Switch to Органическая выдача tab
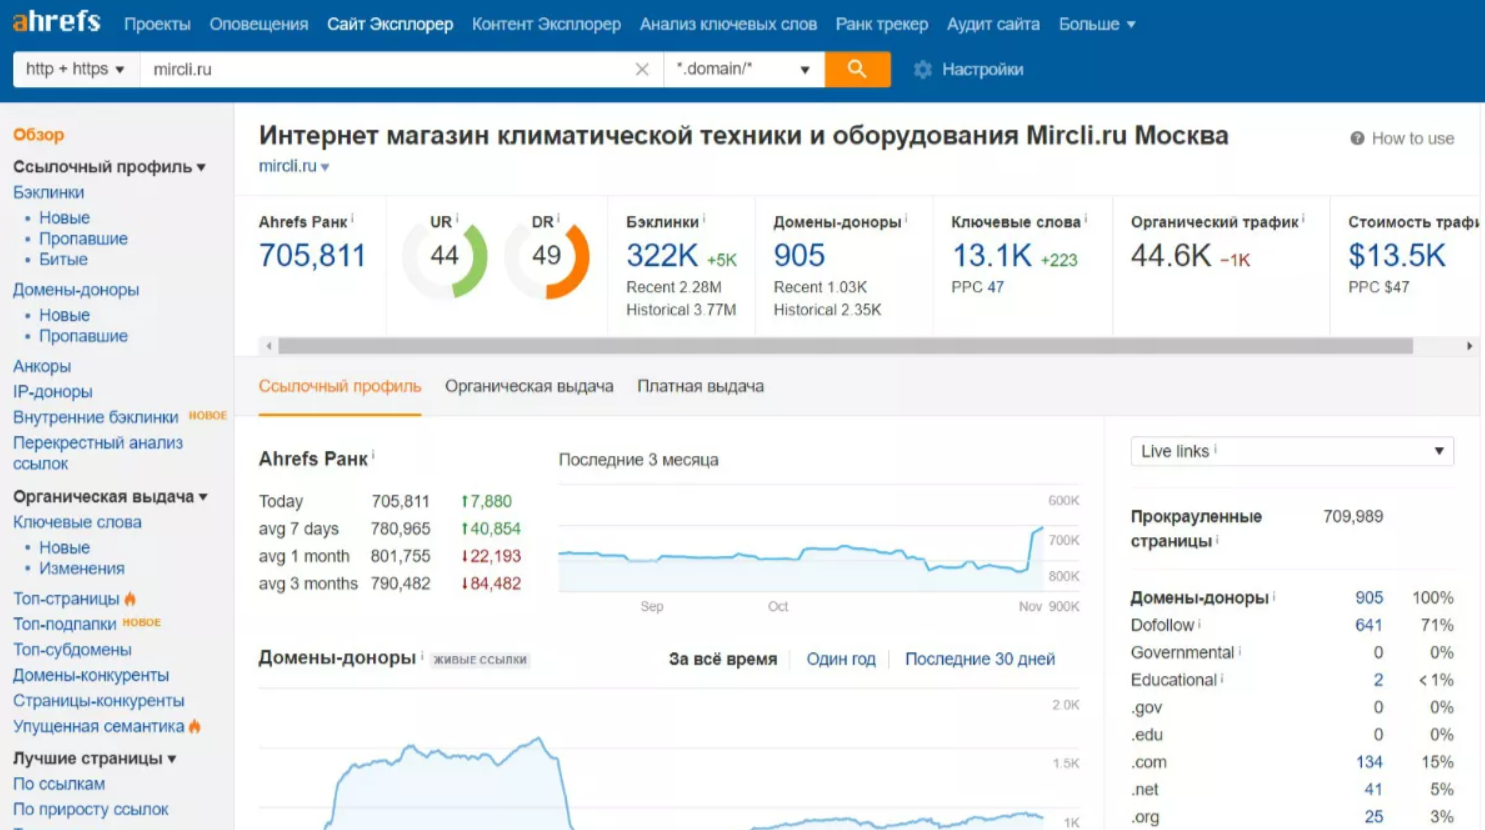This screenshot has height=830, width=1485. [529, 386]
